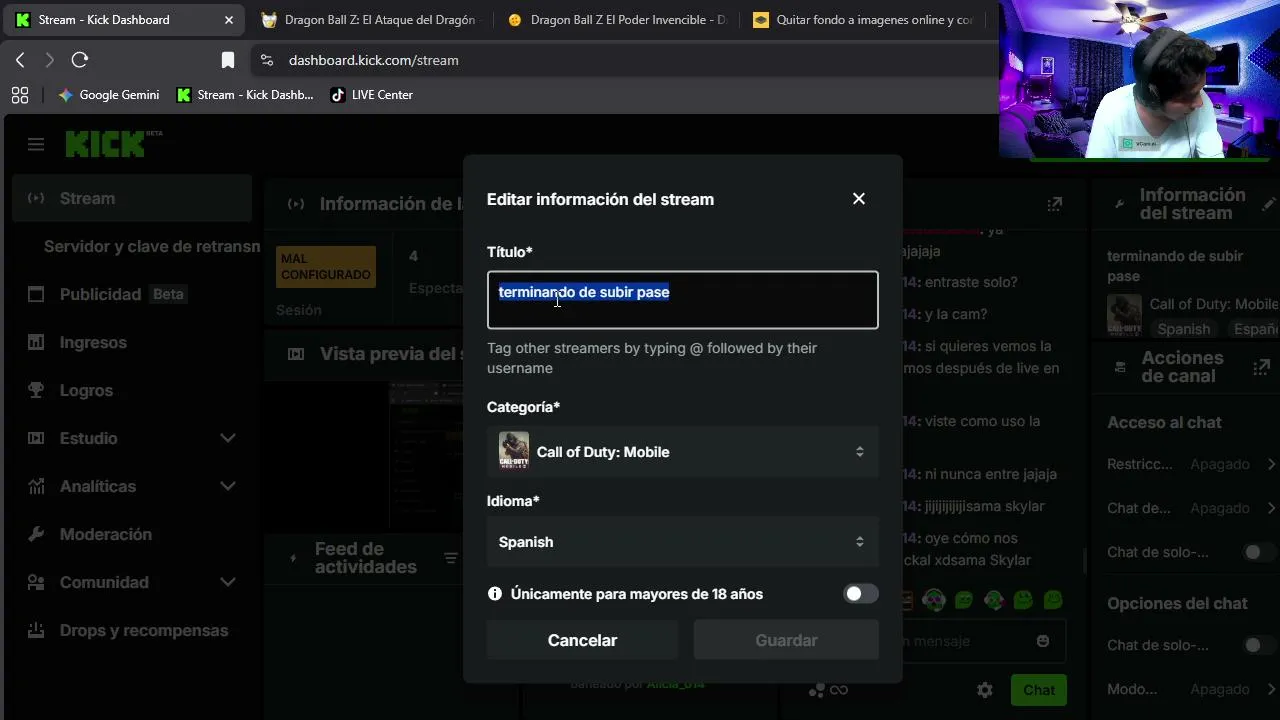
Task: Click the bookmark icon left of the address bar
Action: [x=228, y=60]
